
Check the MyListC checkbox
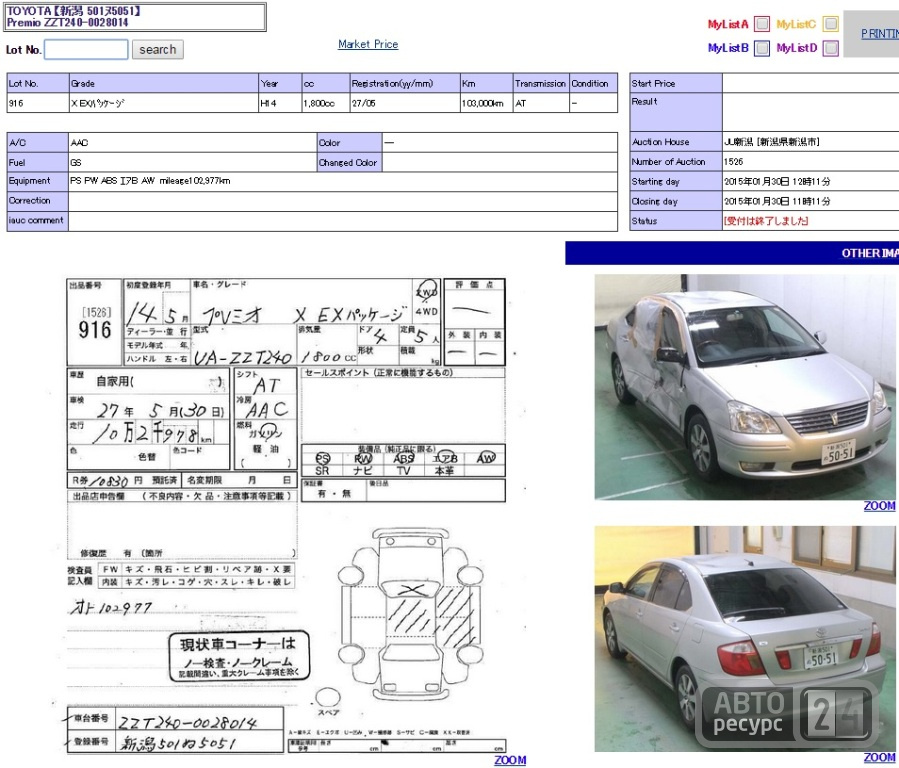pos(831,24)
